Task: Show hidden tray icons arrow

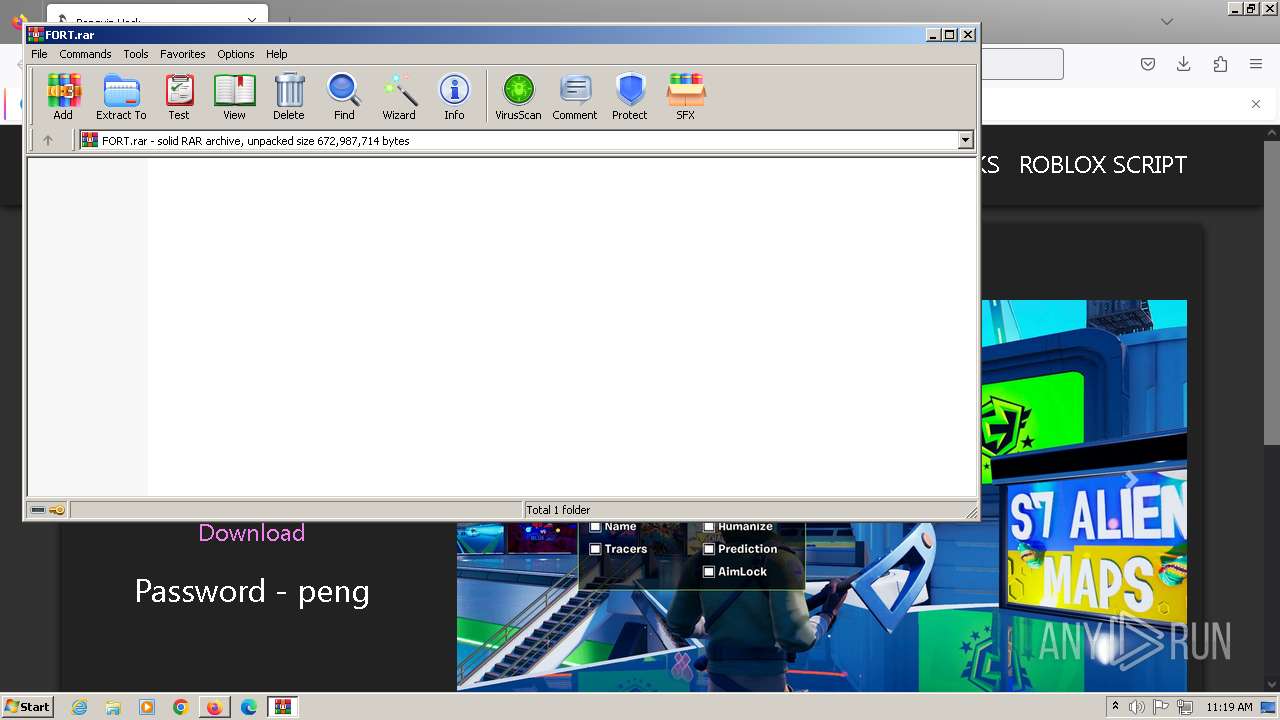Action: [x=1115, y=707]
